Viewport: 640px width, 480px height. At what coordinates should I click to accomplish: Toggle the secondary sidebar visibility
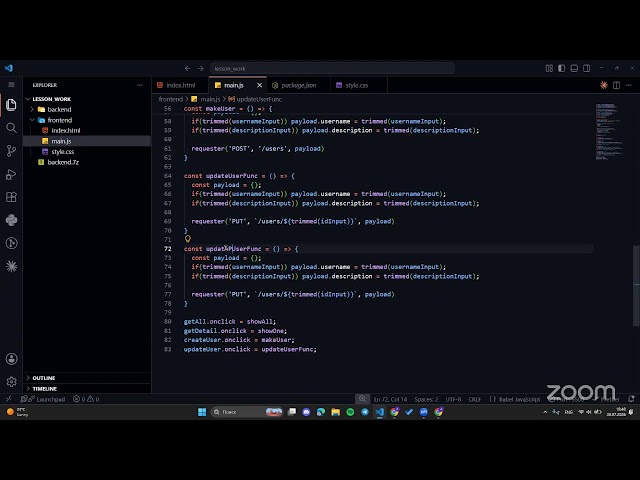click(x=587, y=68)
